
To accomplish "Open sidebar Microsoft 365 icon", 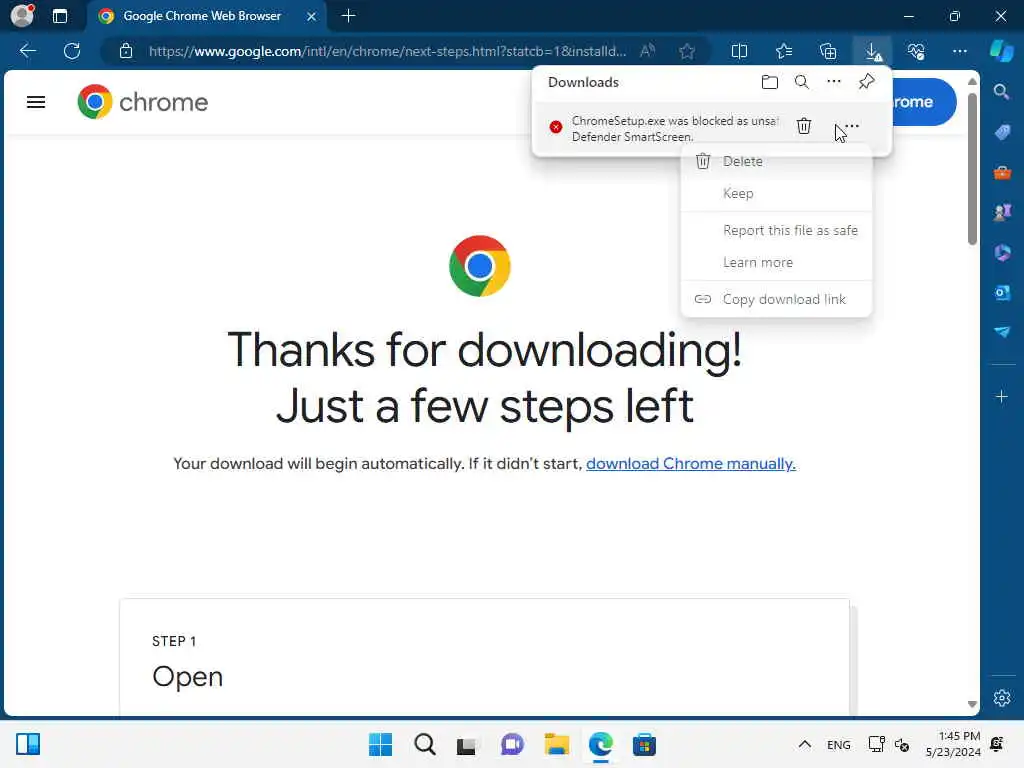I will pyautogui.click(x=1002, y=252).
